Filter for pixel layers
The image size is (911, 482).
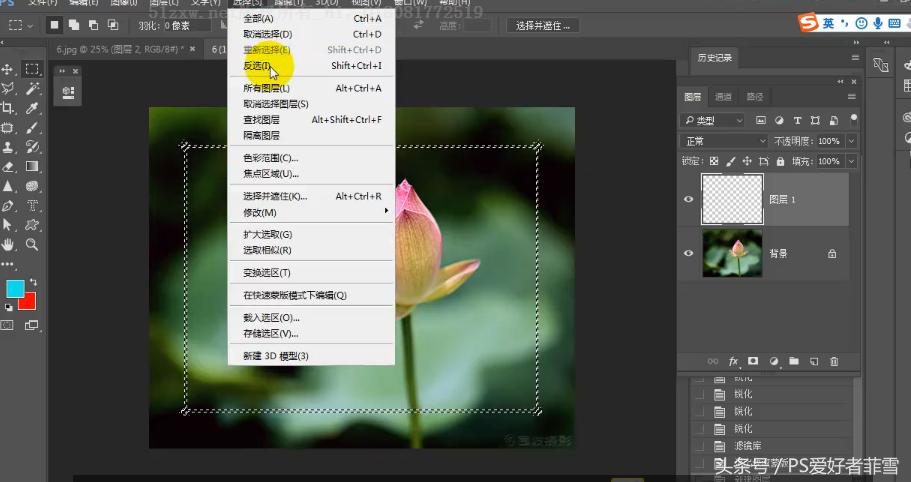click(x=761, y=120)
